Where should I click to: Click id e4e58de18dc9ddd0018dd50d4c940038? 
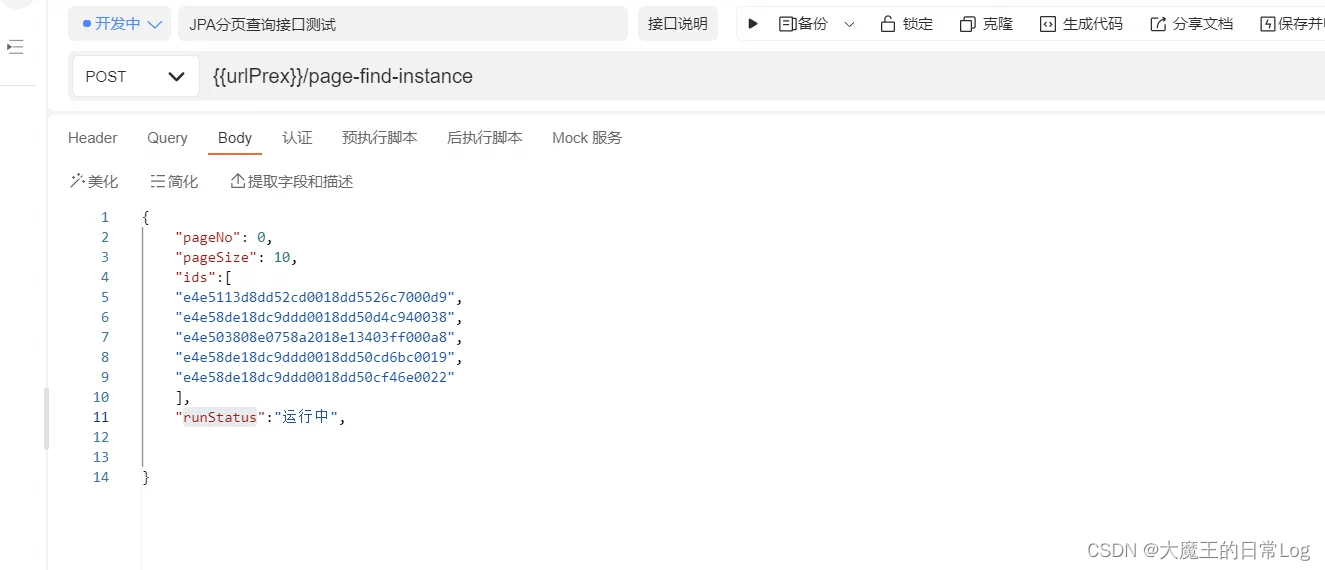315,317
